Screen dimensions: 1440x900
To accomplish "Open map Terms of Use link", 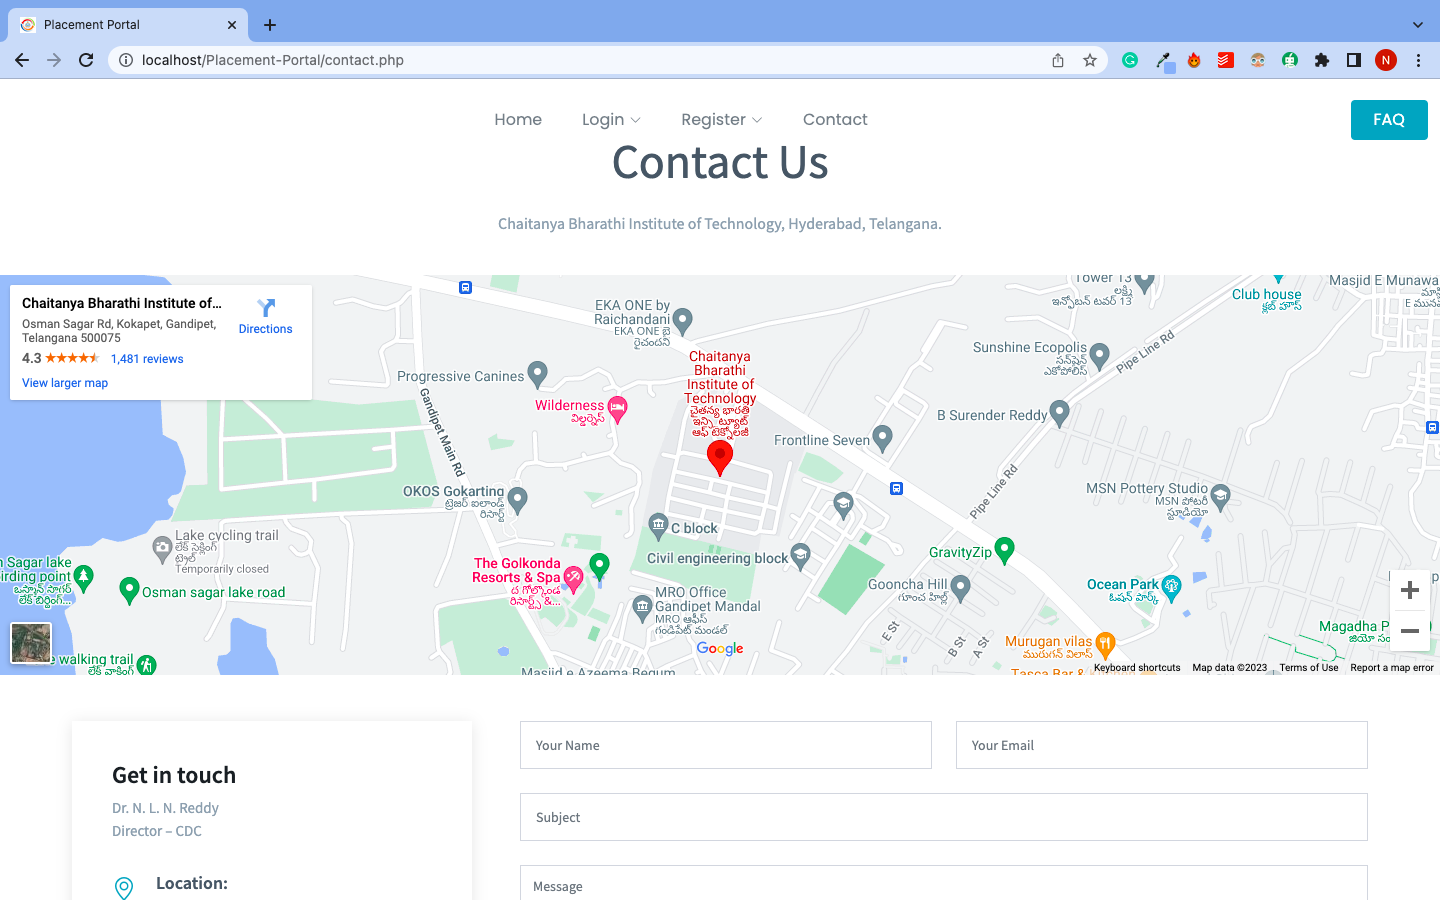I will pos(1309,668).
